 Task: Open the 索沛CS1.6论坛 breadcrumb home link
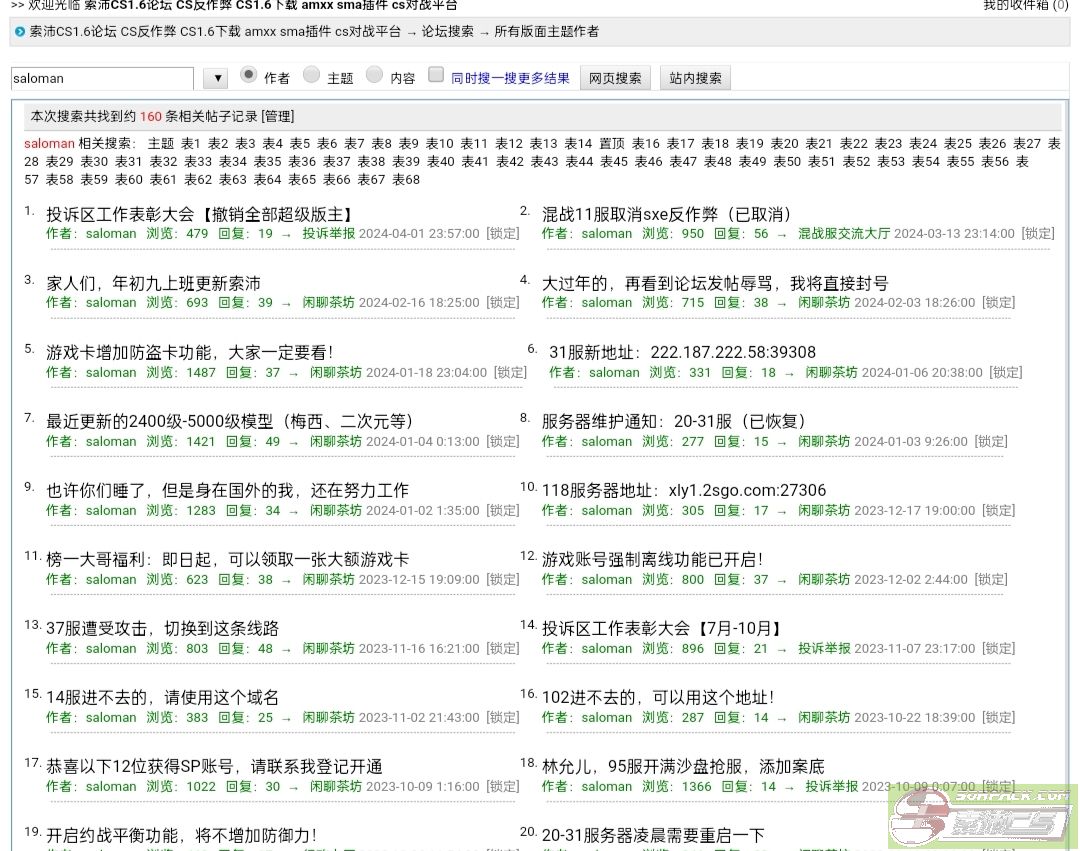215,32
